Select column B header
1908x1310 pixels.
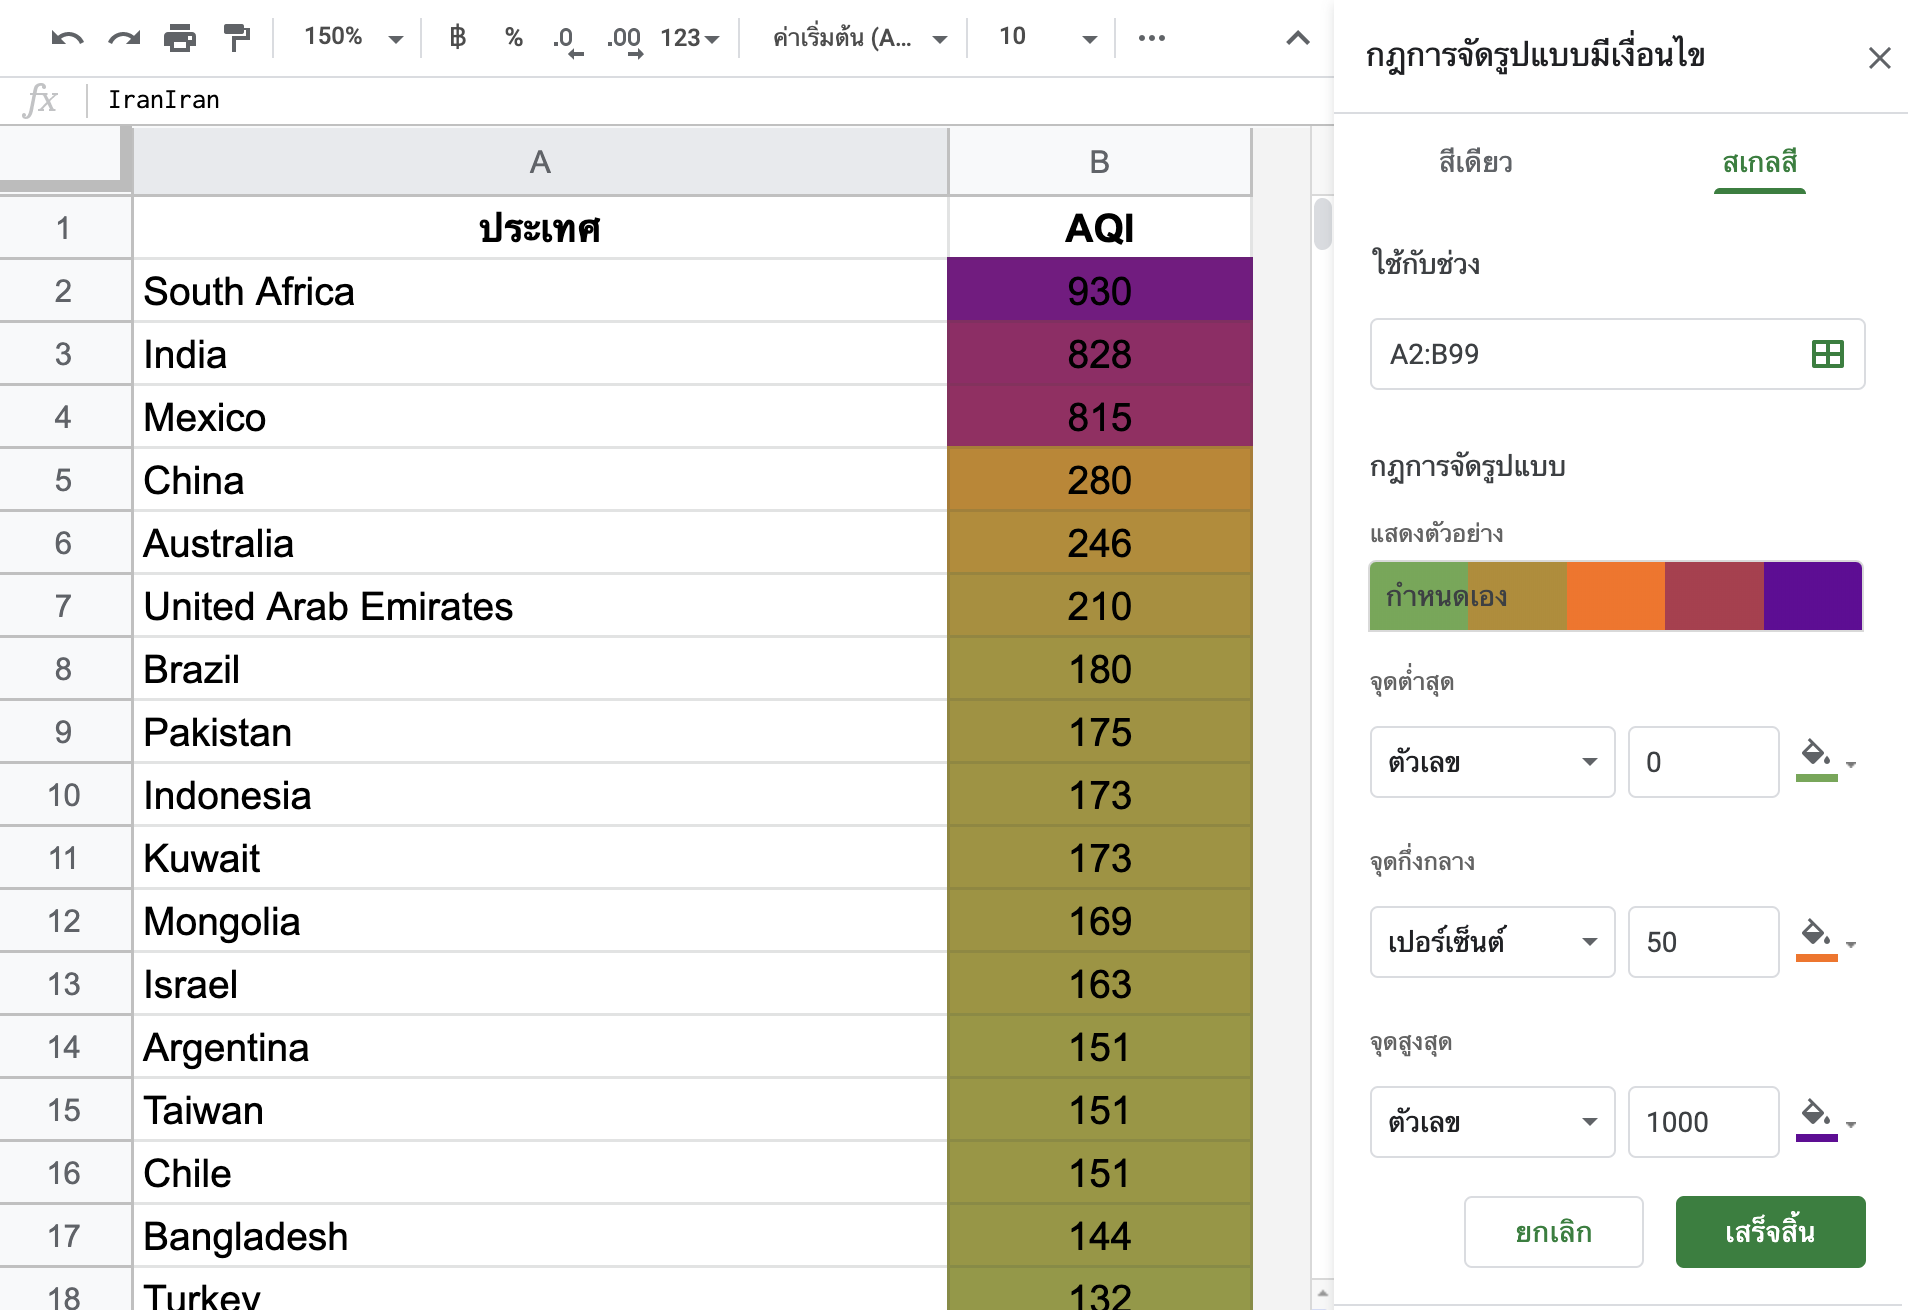coord(1099,162)
